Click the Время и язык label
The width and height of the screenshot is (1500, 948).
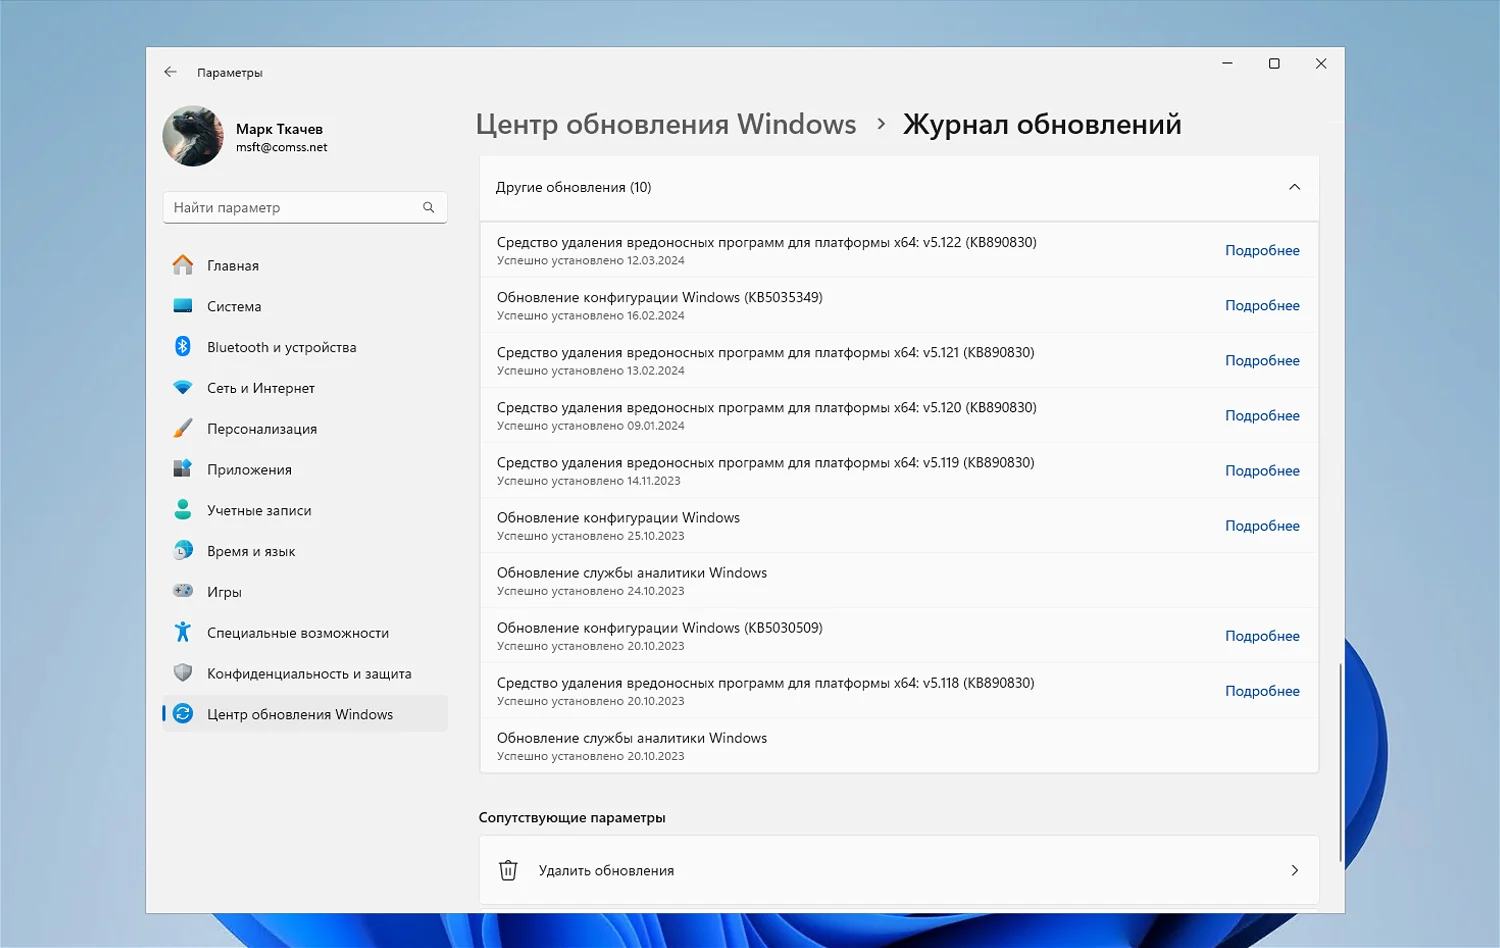(251, 551)
